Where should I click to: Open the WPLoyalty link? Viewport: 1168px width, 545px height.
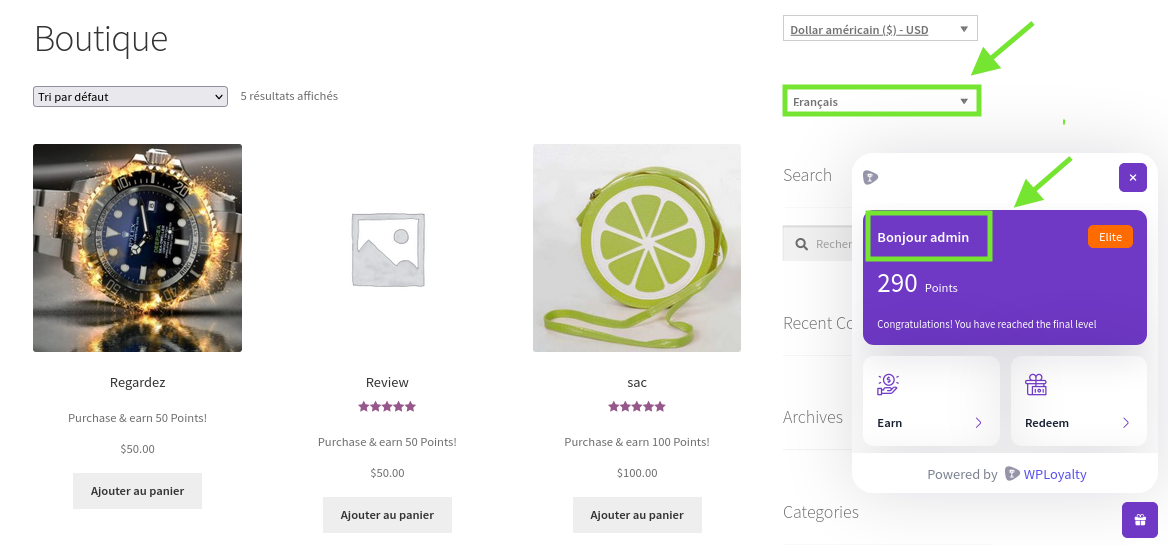pos(1055,474)
